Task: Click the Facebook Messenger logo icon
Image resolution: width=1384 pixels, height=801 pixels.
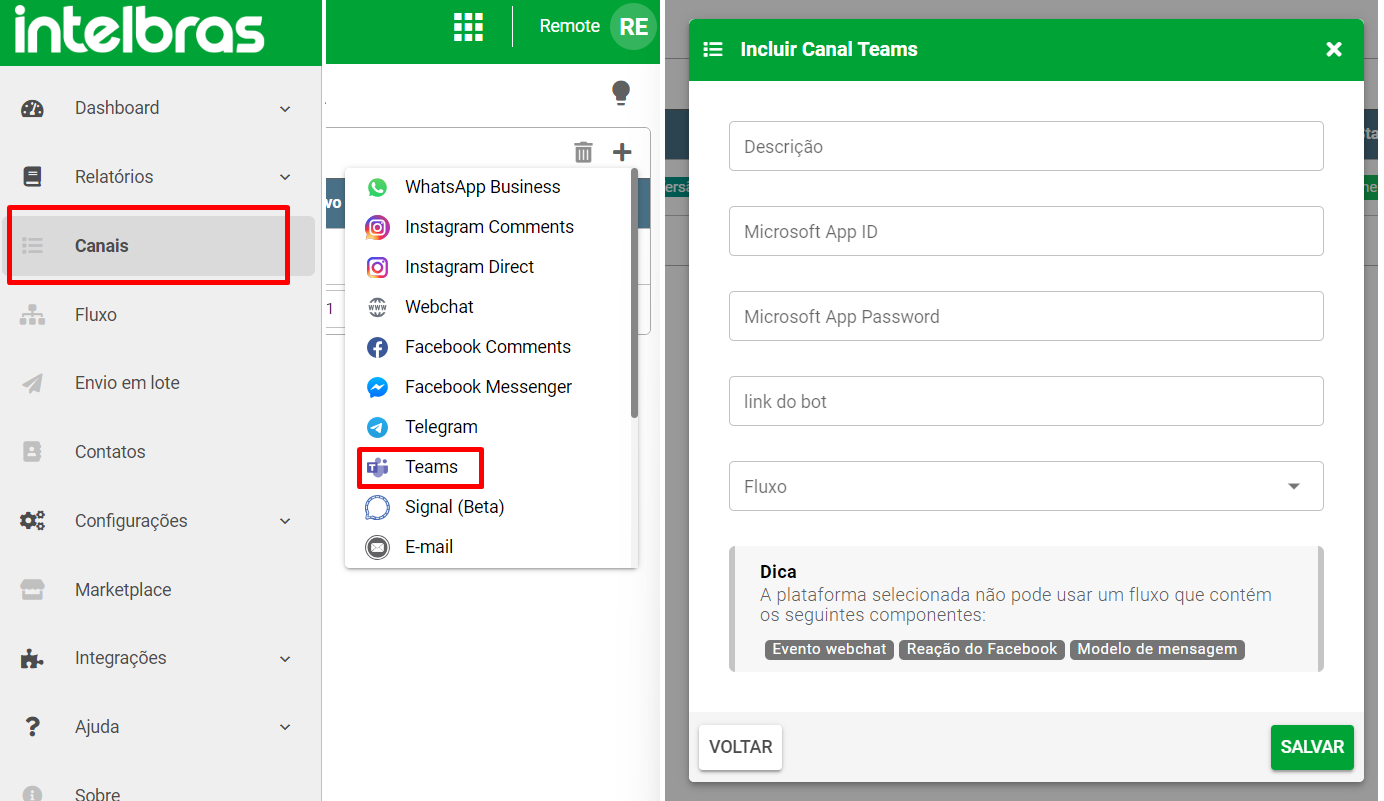Action: click(x=377, y=387)
